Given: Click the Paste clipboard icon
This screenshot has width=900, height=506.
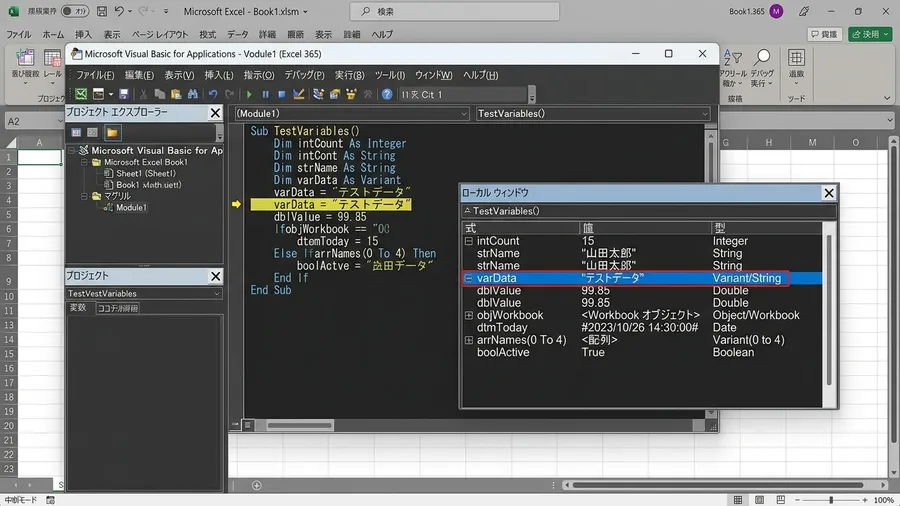Looking at the screenshot, I should click(x=176, y=94).
